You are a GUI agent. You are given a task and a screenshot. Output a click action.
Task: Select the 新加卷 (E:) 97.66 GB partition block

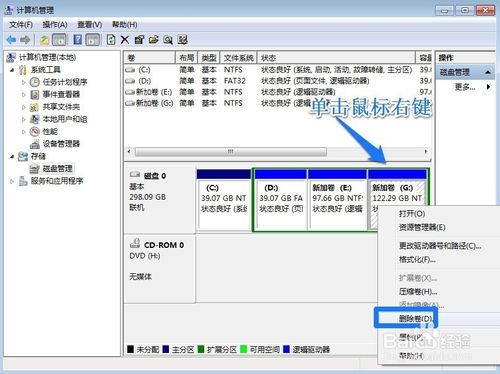(337, 200)
